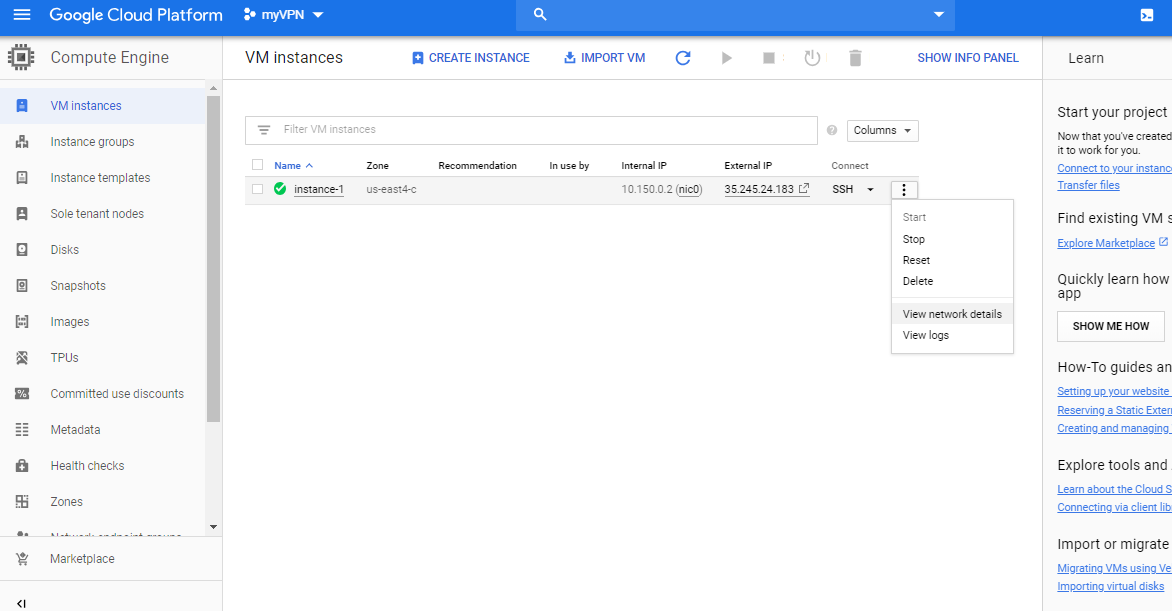The height and width of the screenshot is (611, 1172).
Task: Click the Start (play) toolbar icon
Action: [x=727, y=58]
